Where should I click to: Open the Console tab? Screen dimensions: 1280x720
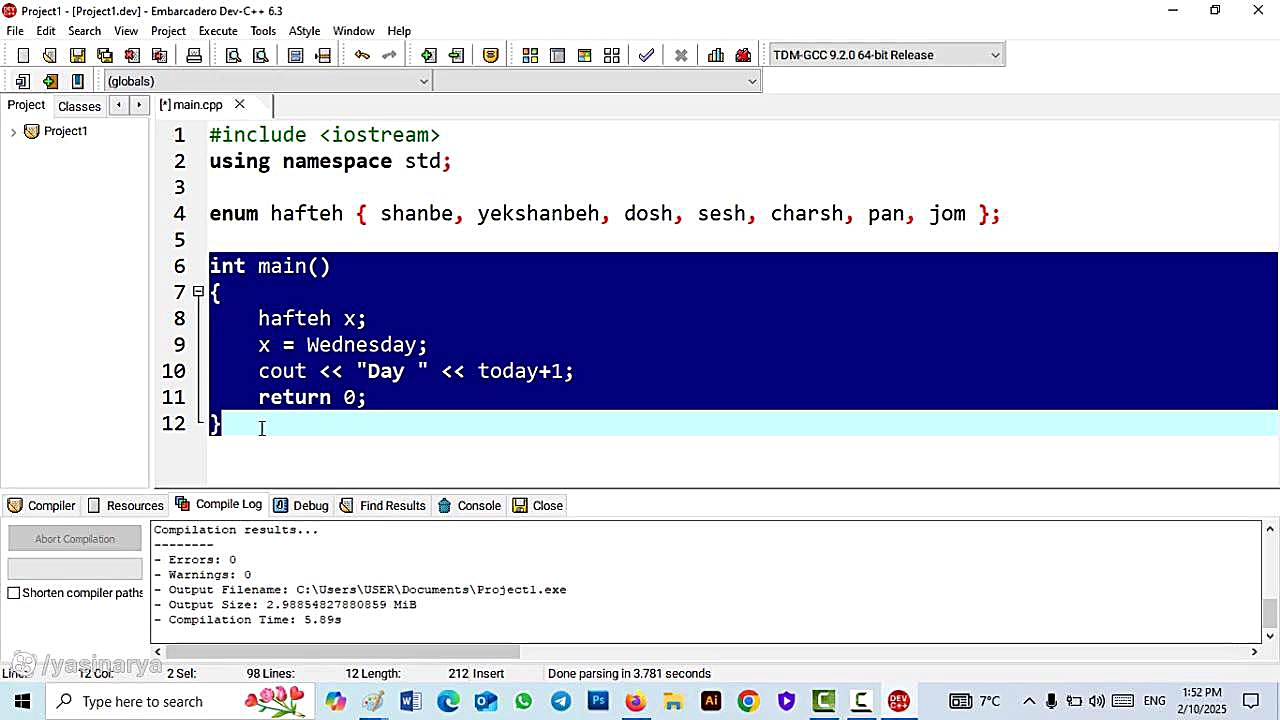coord(469,506)
